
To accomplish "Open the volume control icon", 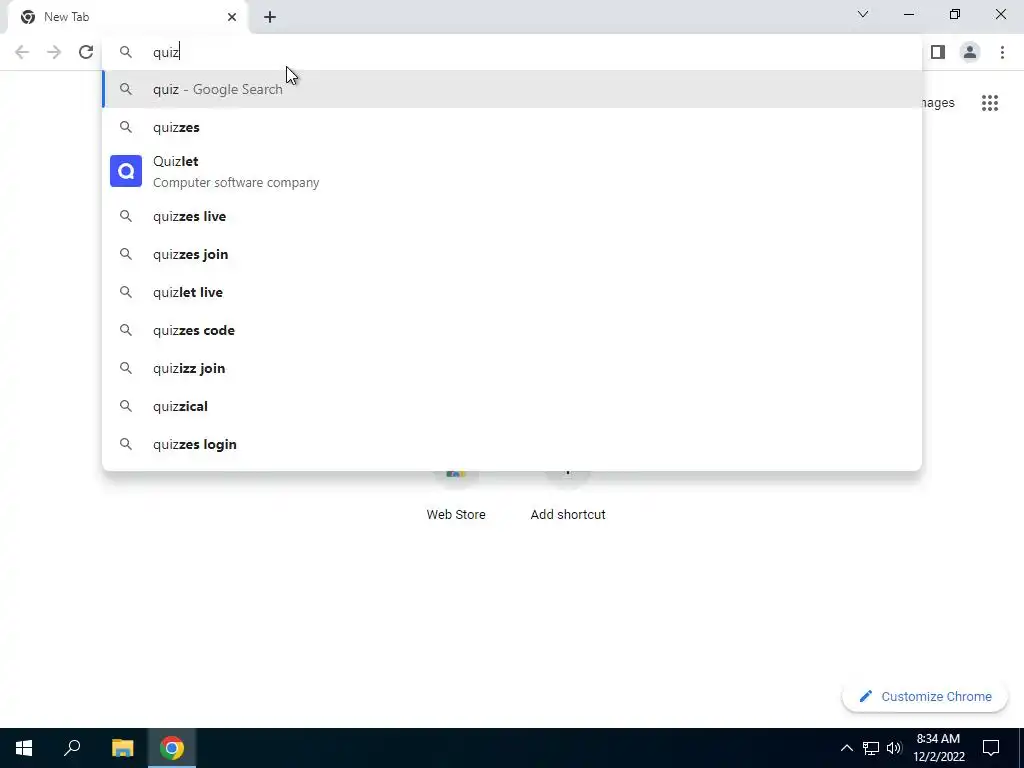I will point(894,748).
